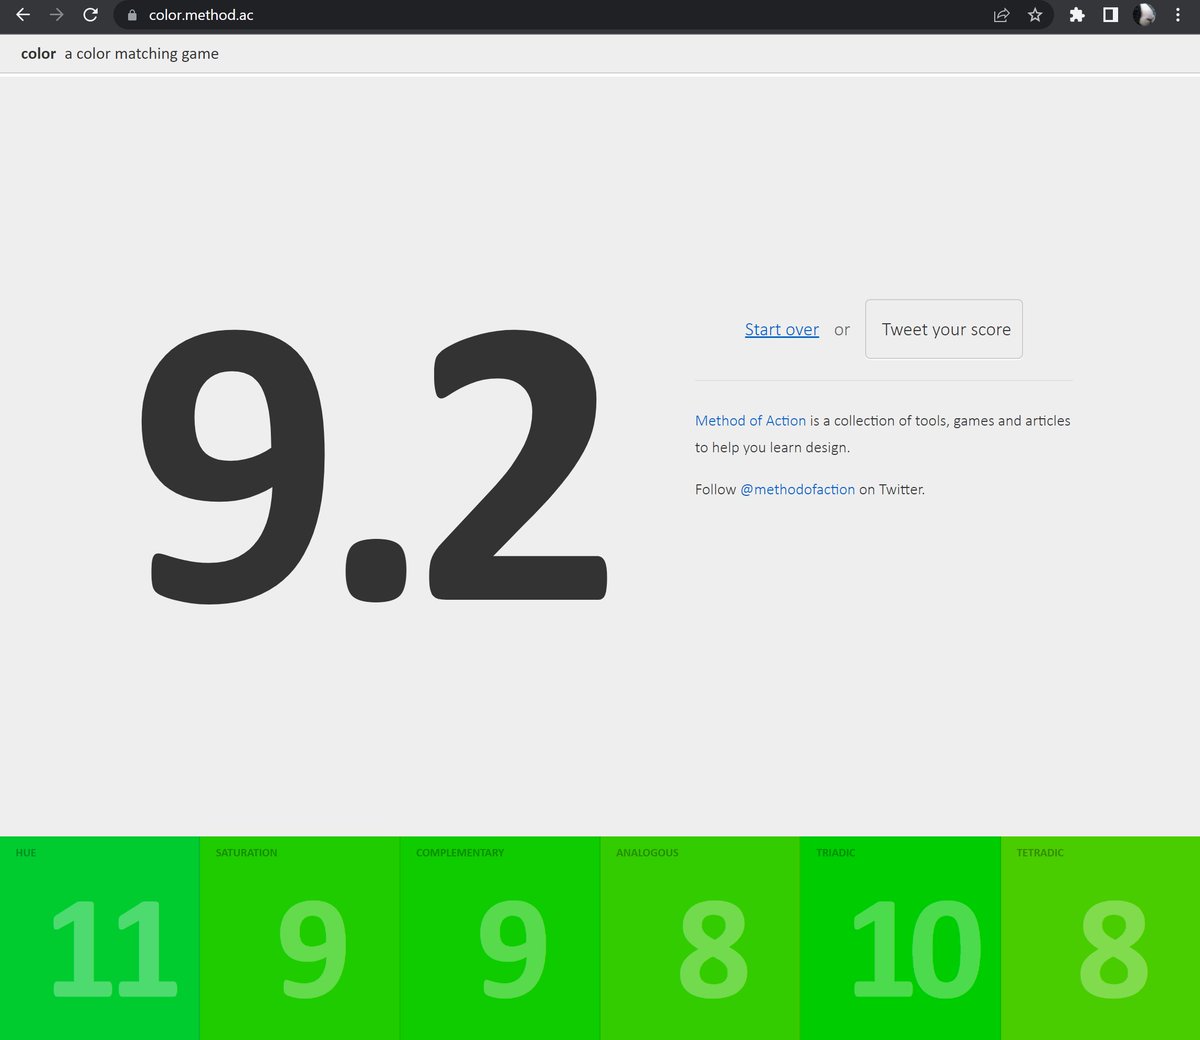
Task: Click the 'on Twitter.' text
Action: click(x=892, y=490)
